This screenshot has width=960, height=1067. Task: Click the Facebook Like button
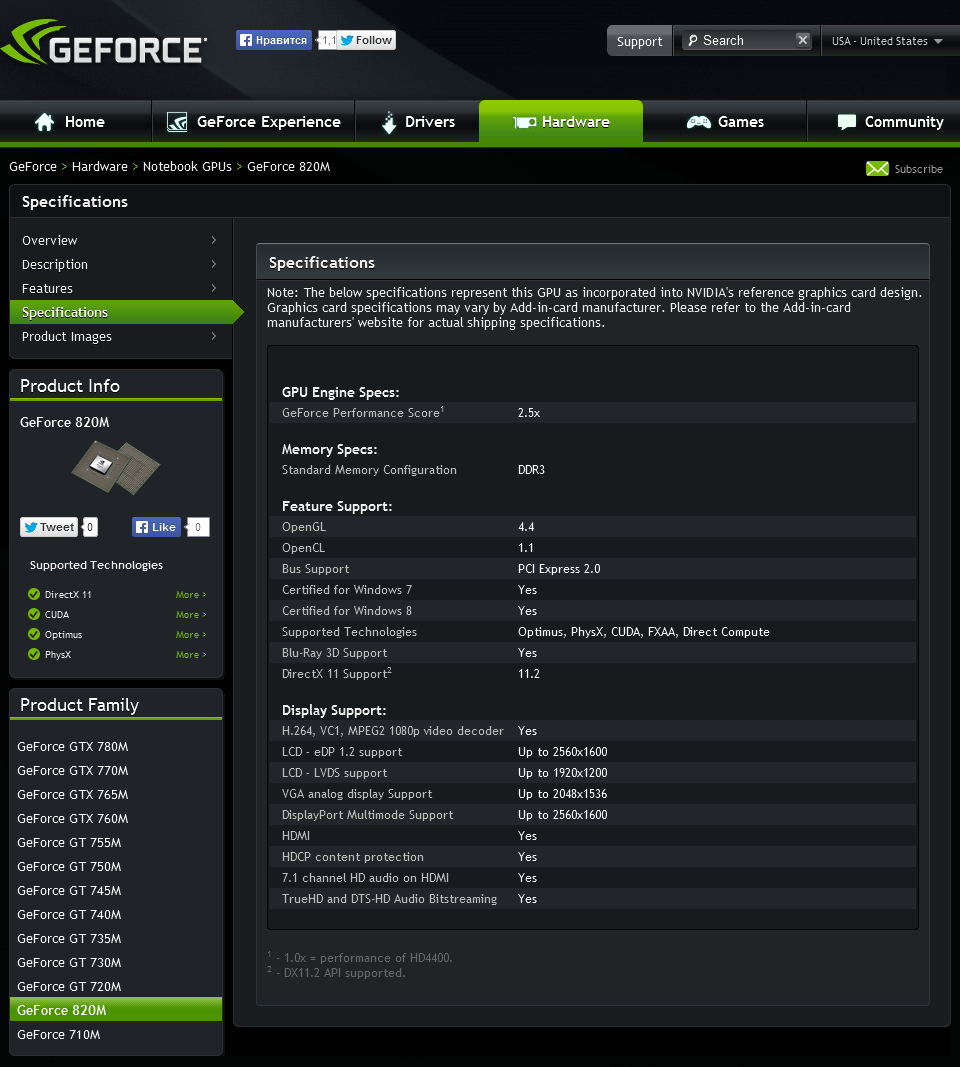pyautogui.click(x=156, y=527)
